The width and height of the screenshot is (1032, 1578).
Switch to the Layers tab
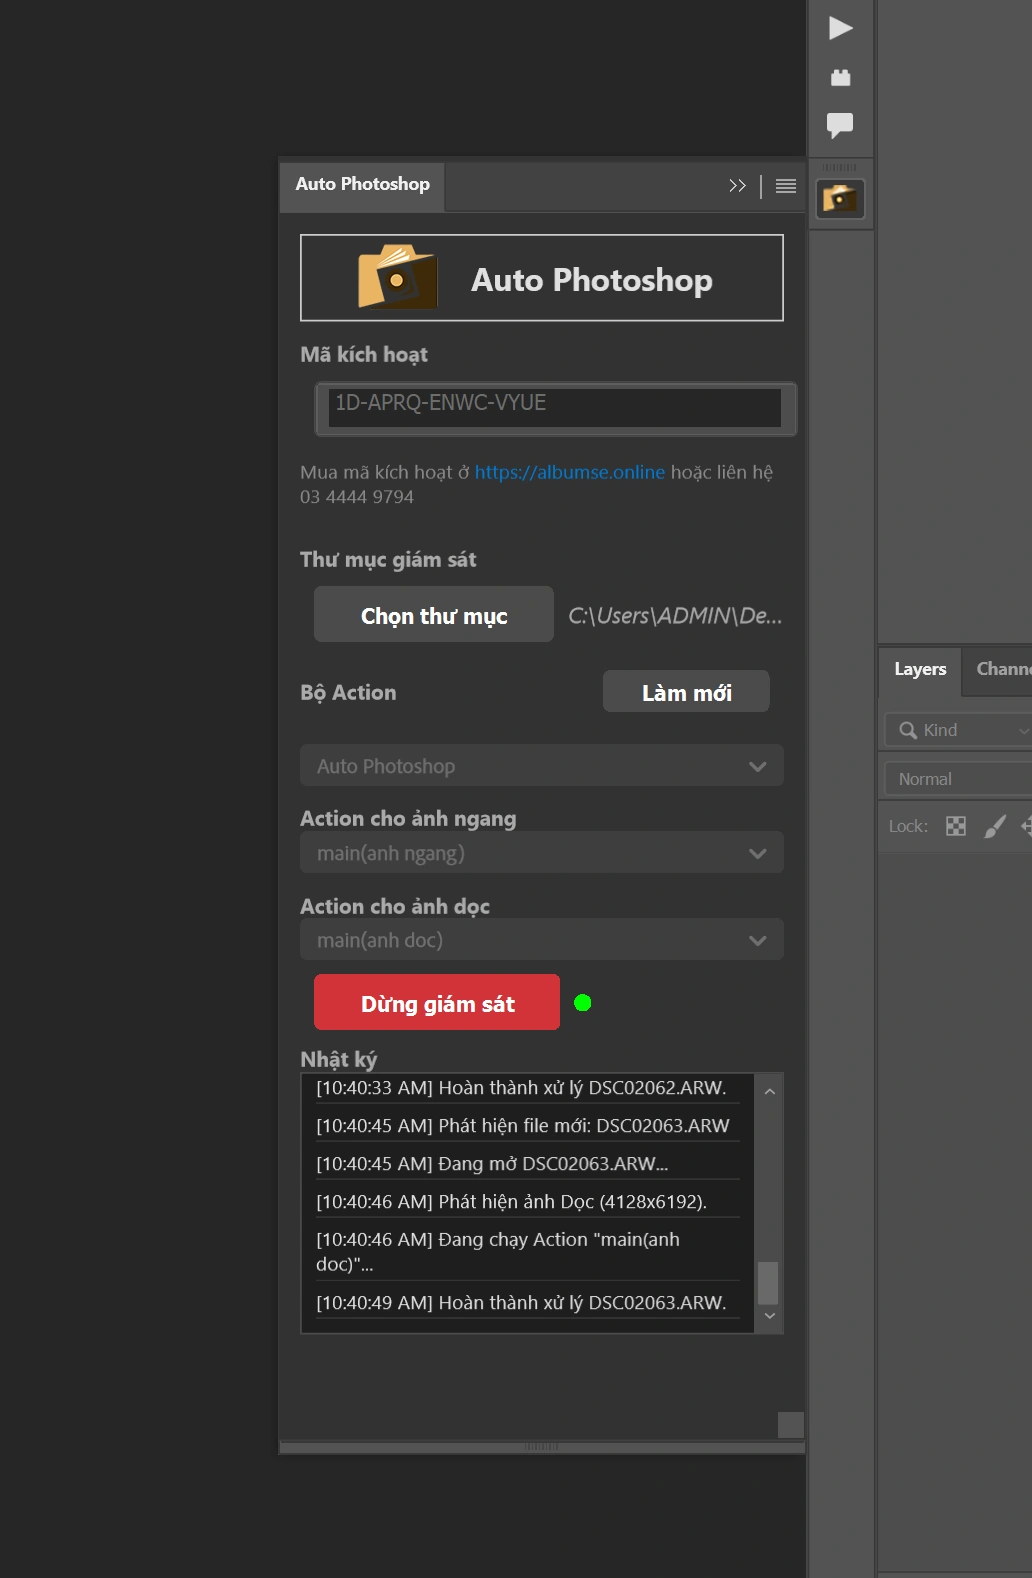coord(920,669)
